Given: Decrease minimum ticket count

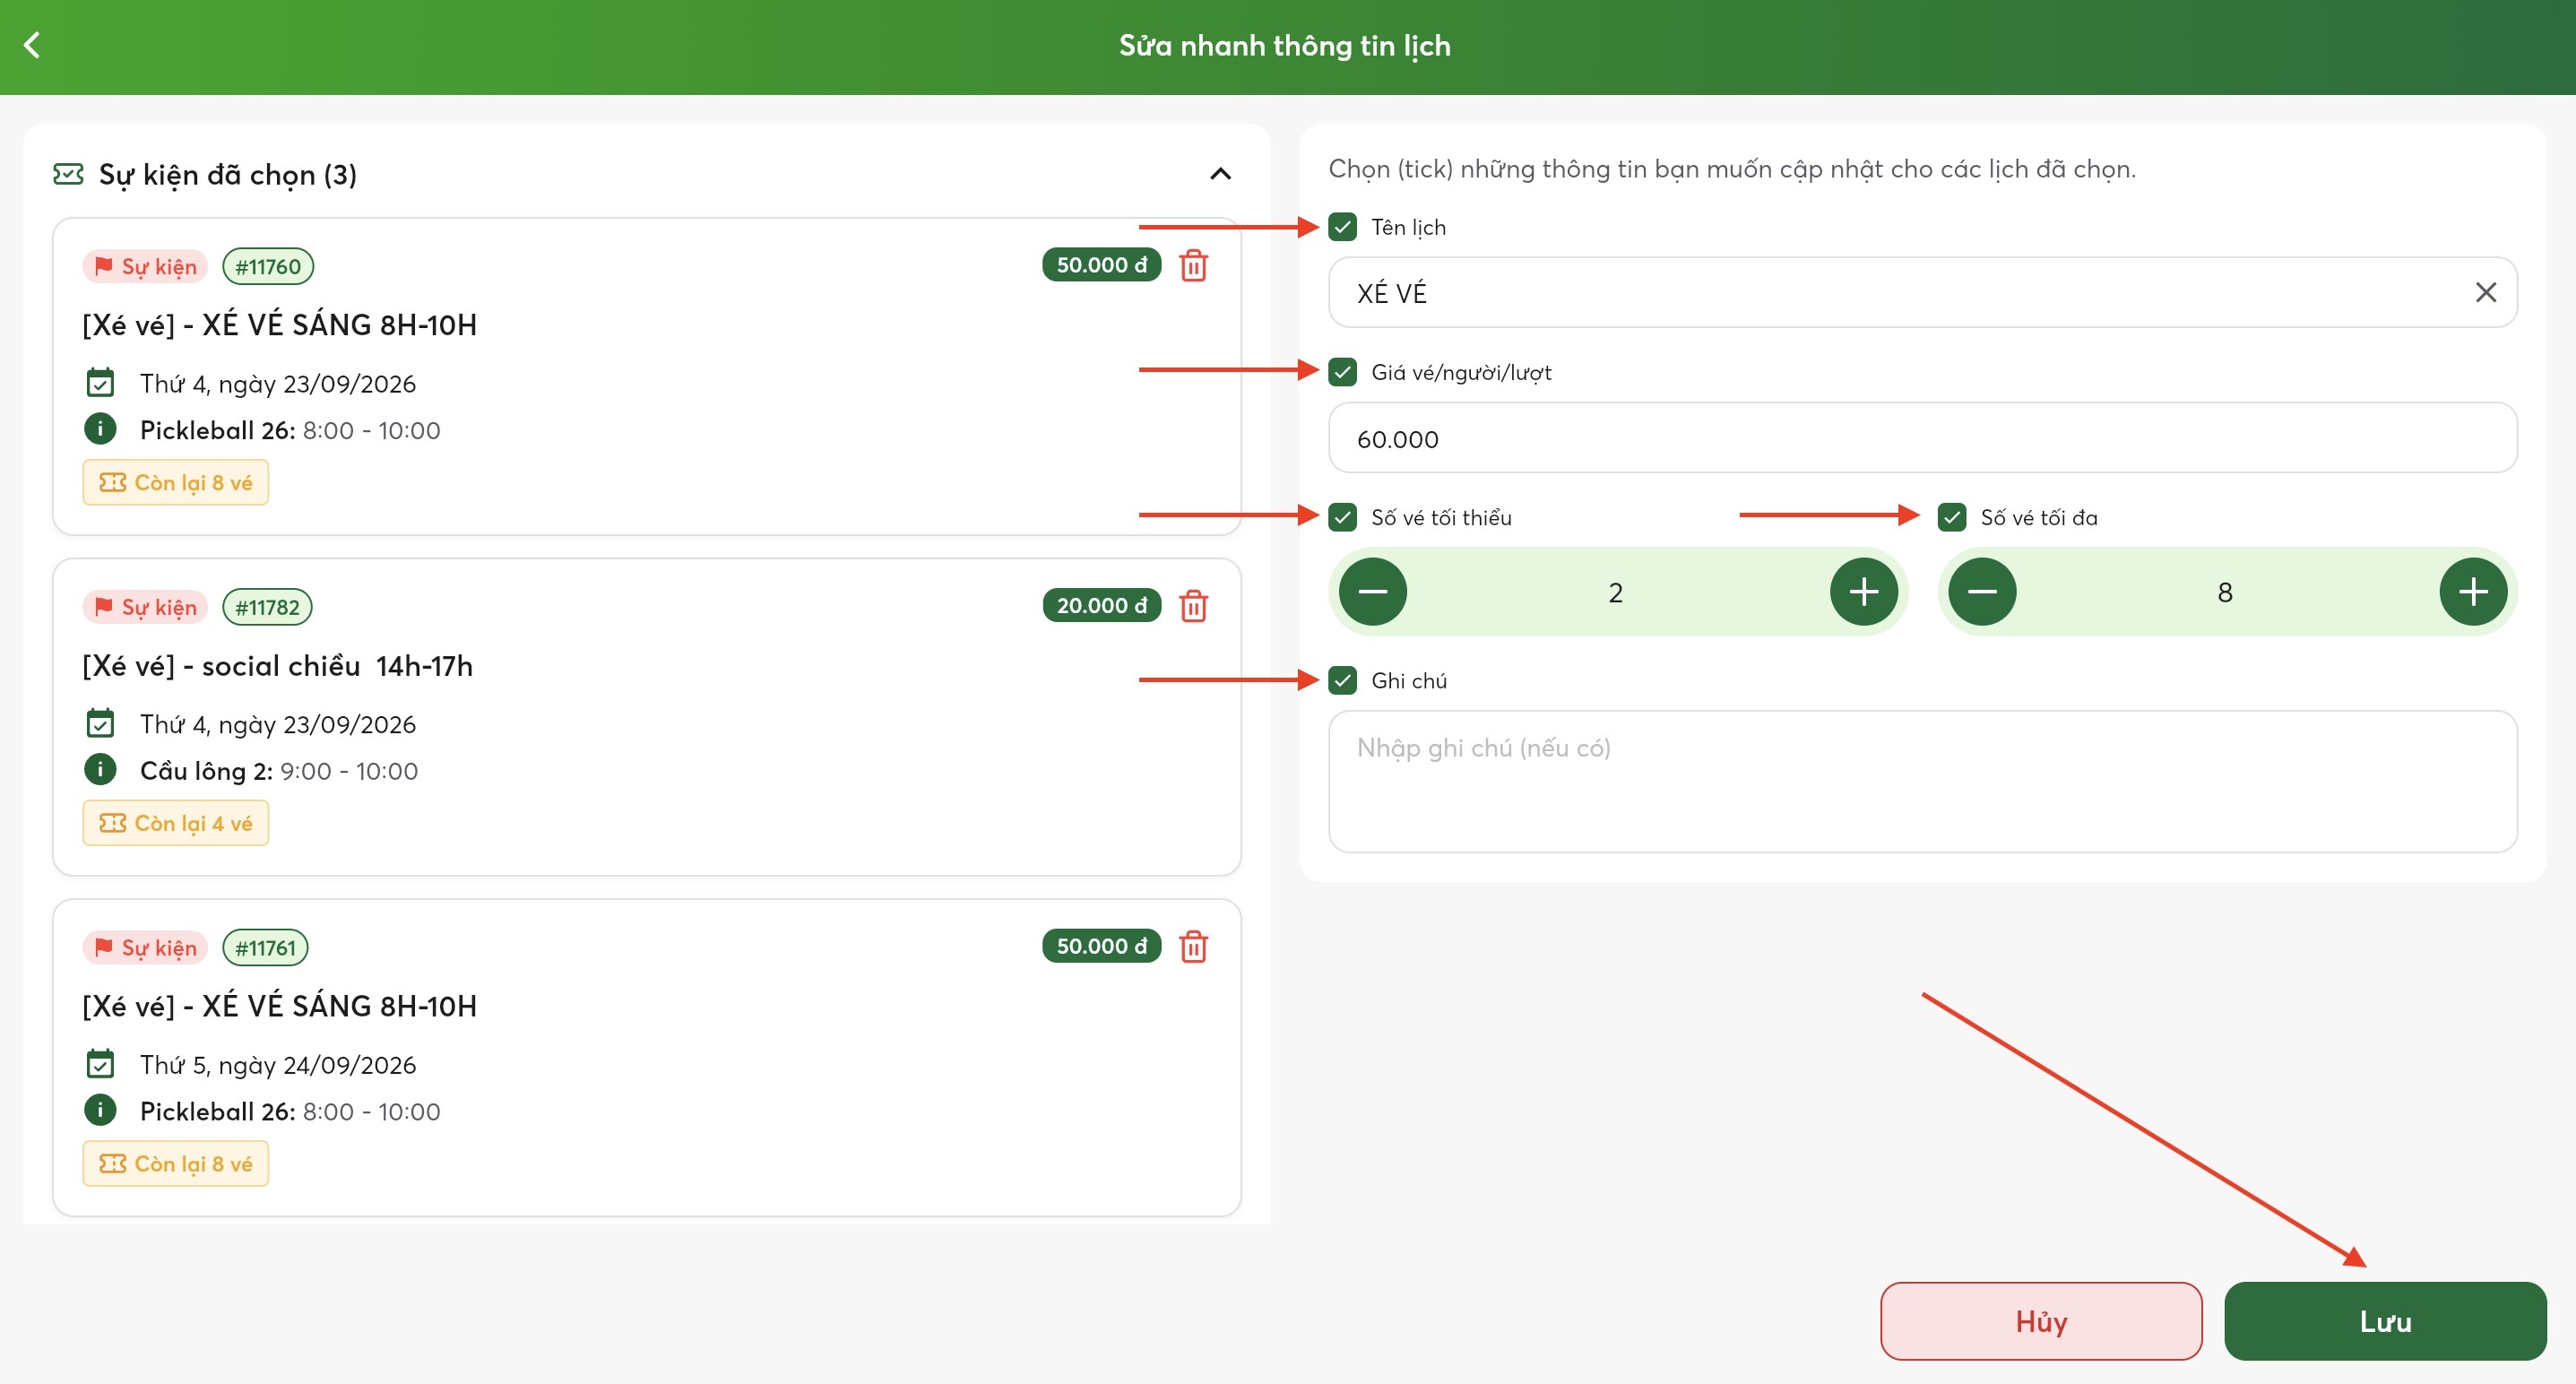Looking at the screenshot, I should coord(1373,592).
